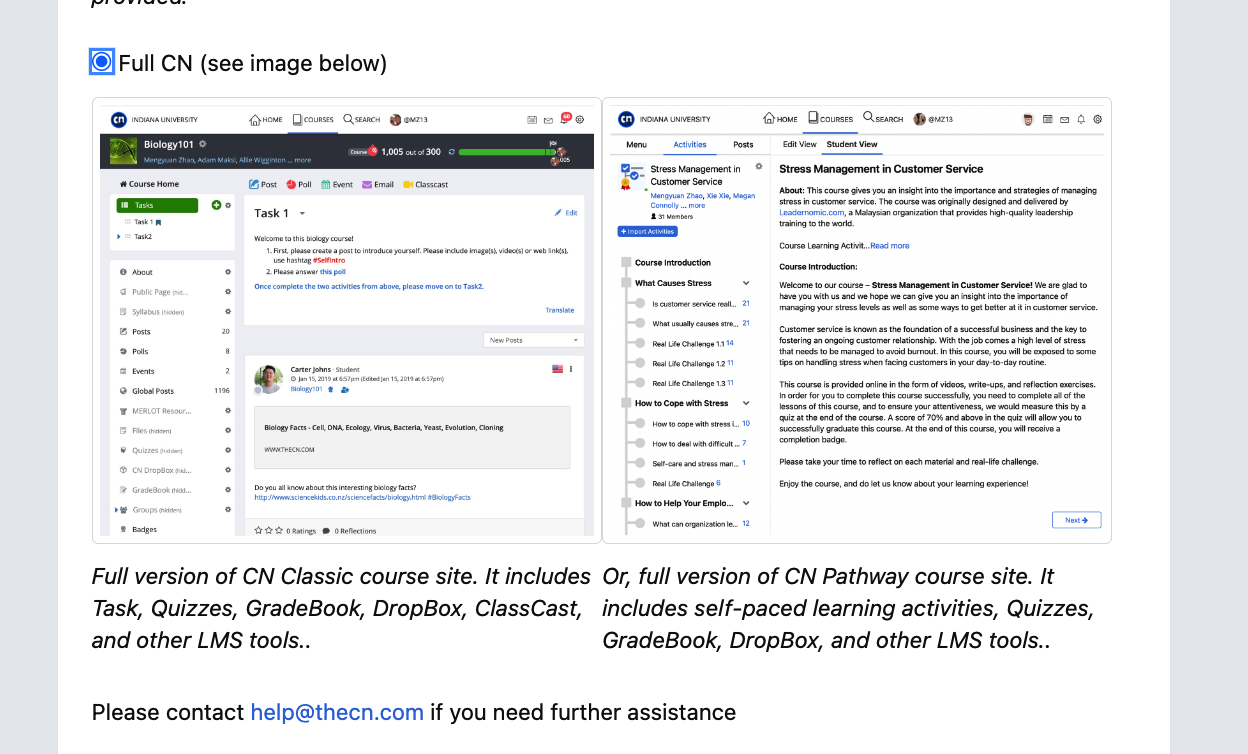Click settings gear in Pathway screenshot header
Image resolution: width=1248 pixels, height=754 pixels.
coord(1097,119)
